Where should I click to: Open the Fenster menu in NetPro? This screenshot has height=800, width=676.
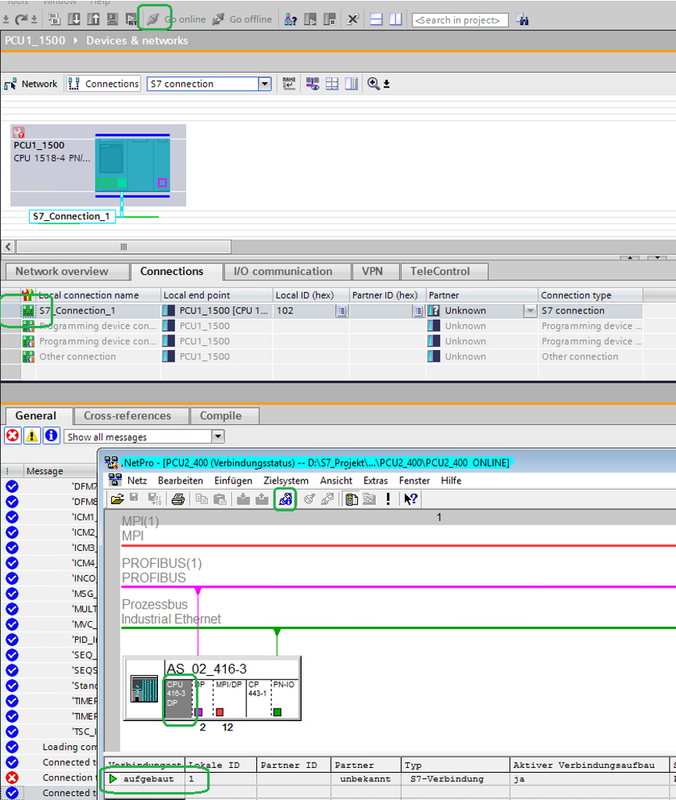pyautogui.click(x=414, y=481)
